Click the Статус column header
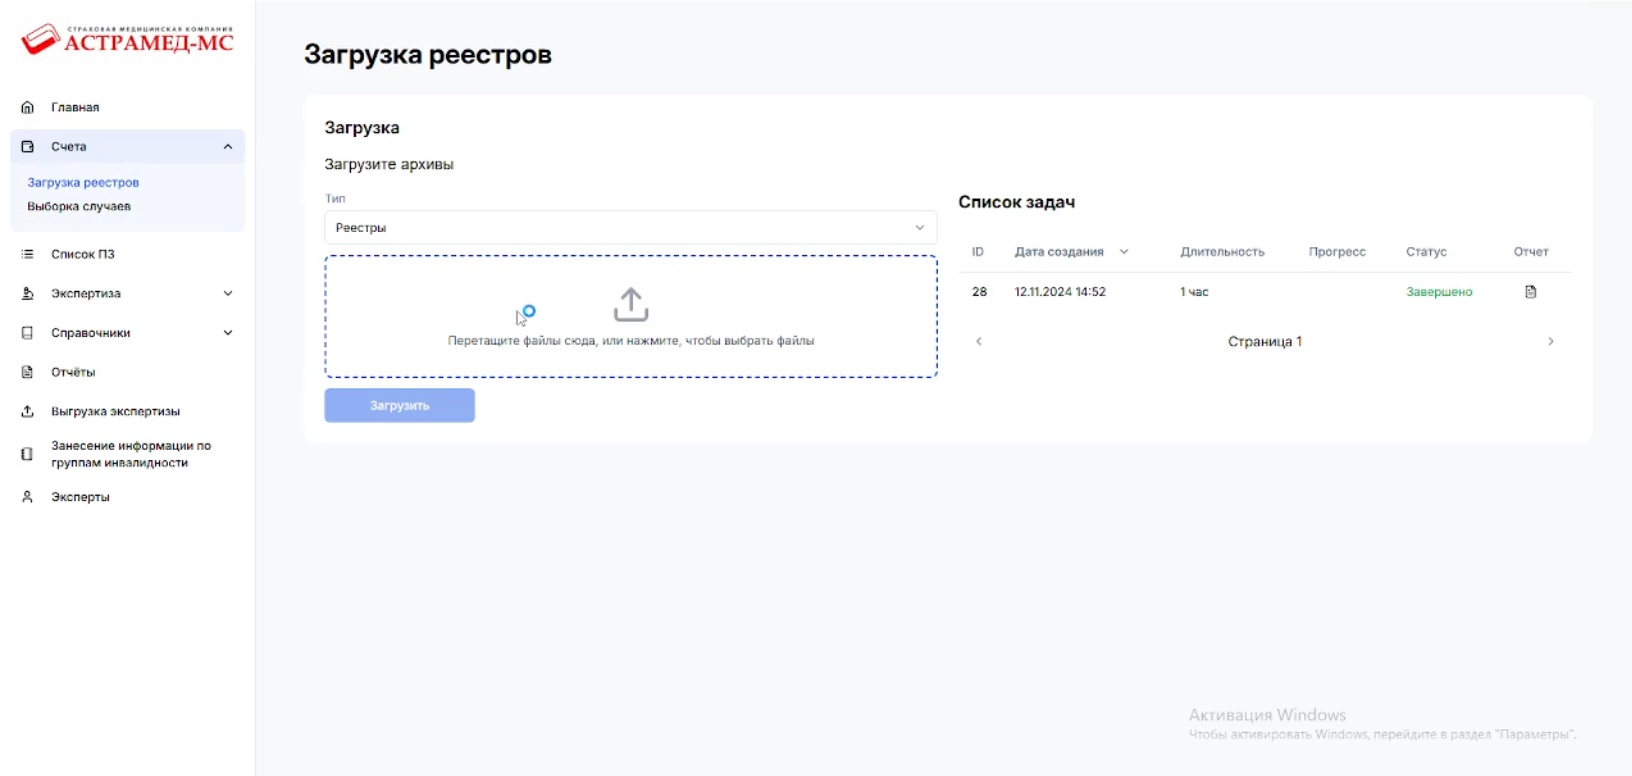 (1426, 252)
